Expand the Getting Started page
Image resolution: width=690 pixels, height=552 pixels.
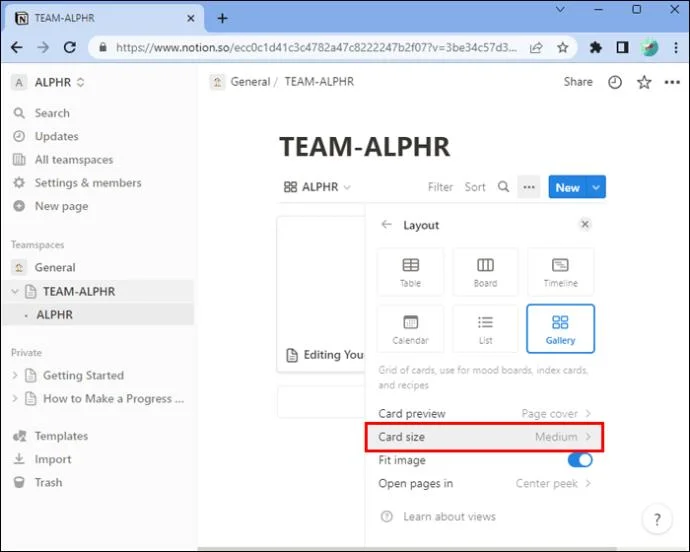coord(15,375)
